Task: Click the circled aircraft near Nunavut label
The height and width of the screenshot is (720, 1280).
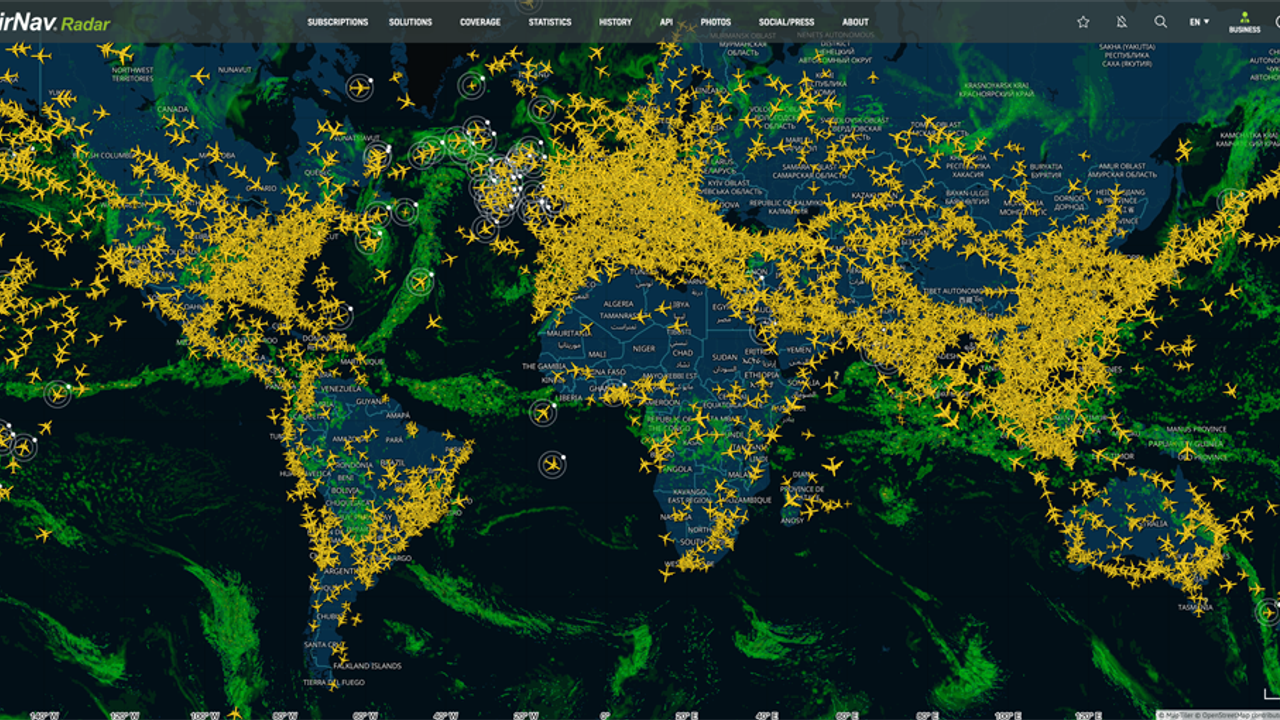Action: pyautogui.click(x=359, y=88)
